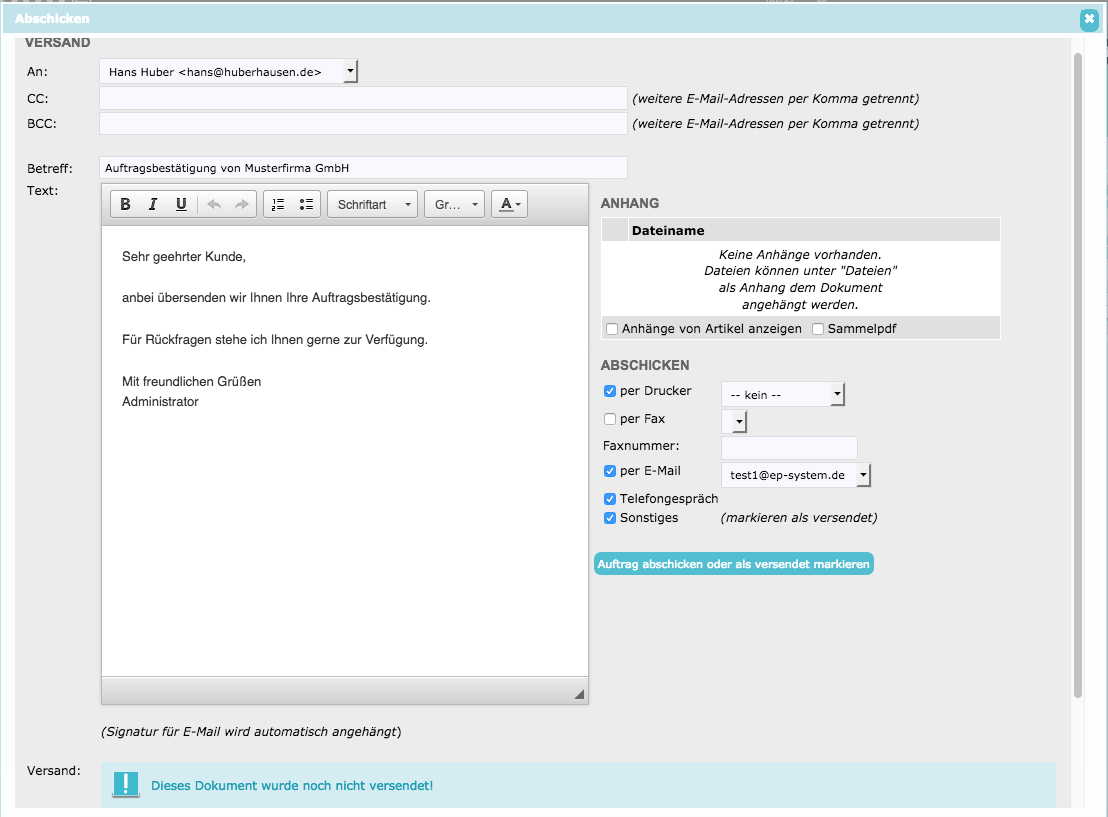
Task: Apply italic formatting in editor toolbar
Action: [153, 204]
